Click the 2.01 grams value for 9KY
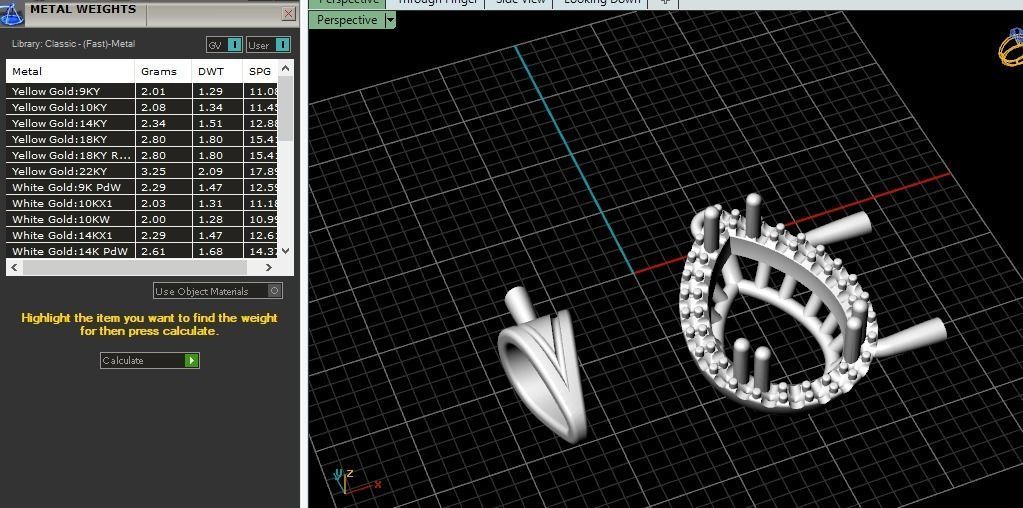Screen dimensions: 1023x508 [x=153, y=91]
